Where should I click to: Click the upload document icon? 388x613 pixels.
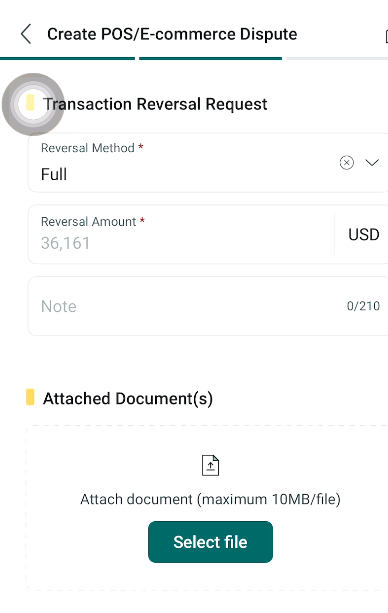click(x=210, y=465)
